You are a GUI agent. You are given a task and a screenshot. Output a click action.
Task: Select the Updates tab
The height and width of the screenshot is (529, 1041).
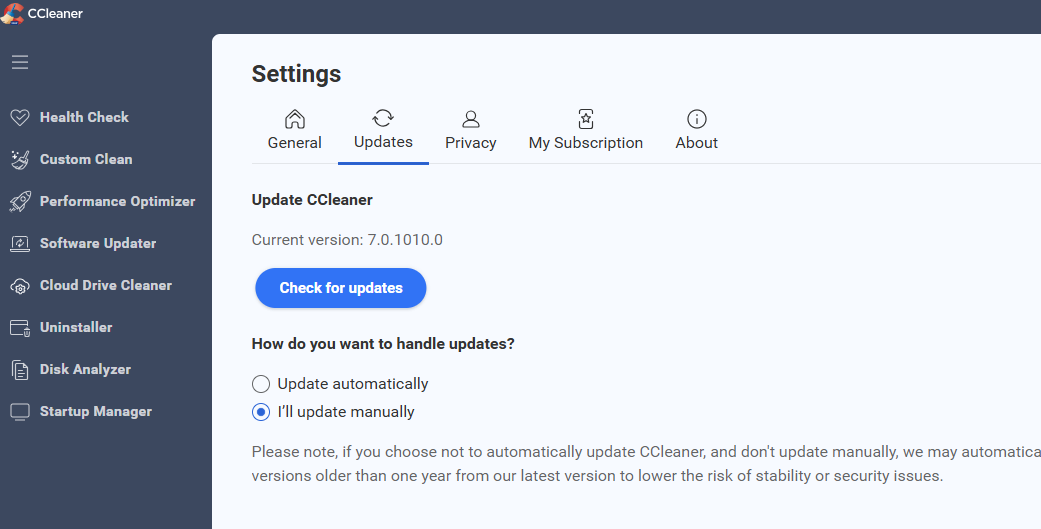pyautogui.click(x=383, y=130)
